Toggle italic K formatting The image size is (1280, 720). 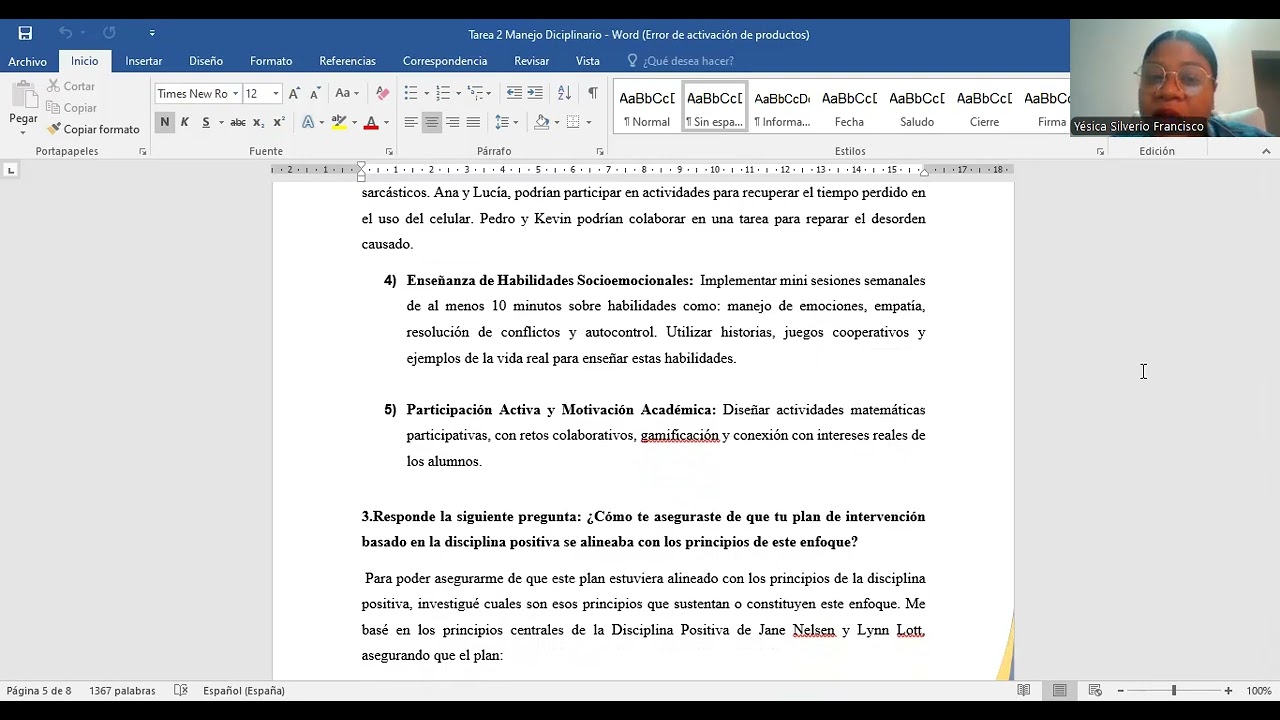(x=185, y=122)
